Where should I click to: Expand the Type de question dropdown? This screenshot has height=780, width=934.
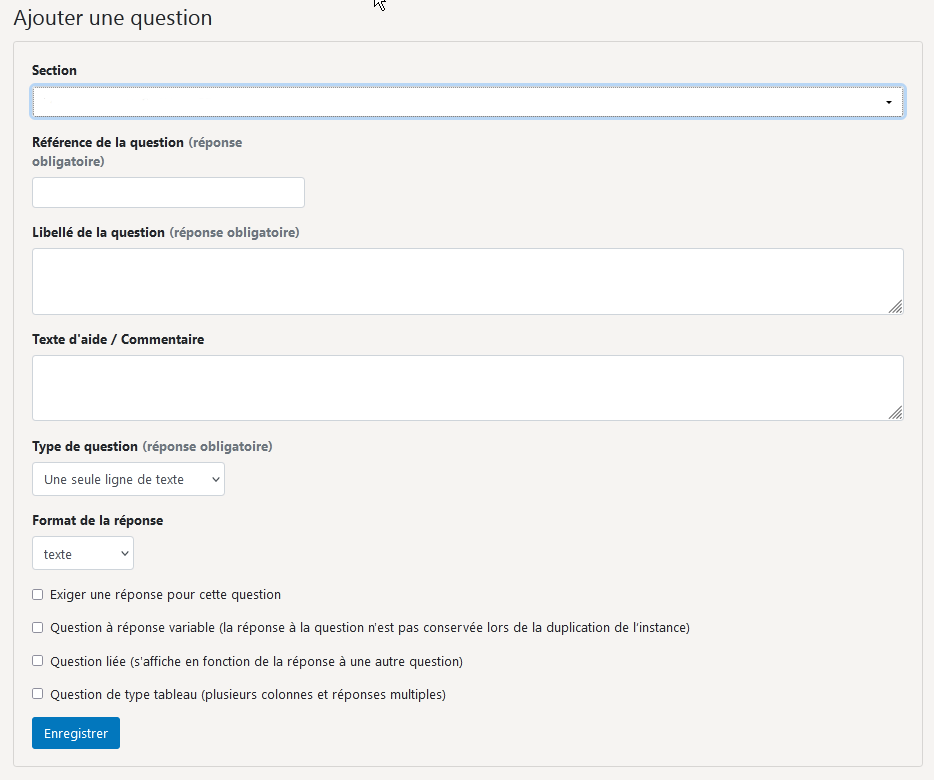pos(128,479)
